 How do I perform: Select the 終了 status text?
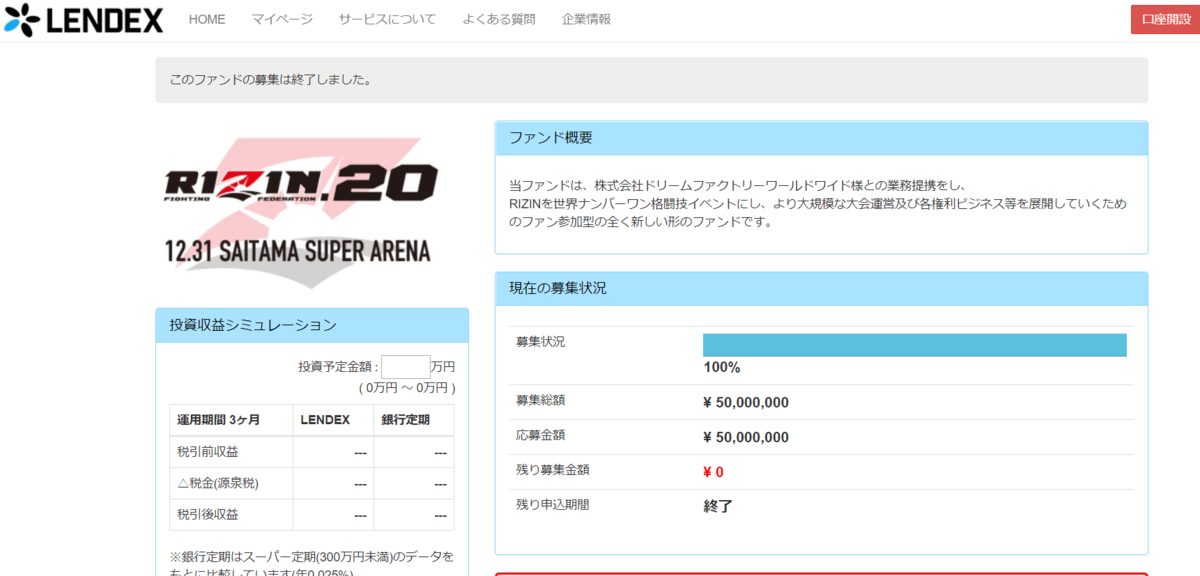click(x=718, y=506)
